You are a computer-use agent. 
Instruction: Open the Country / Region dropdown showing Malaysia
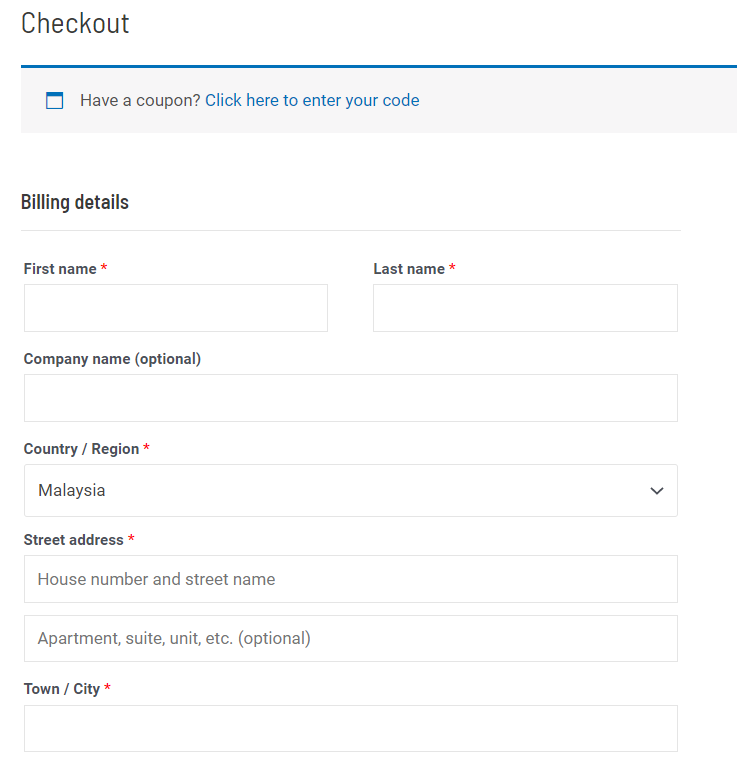350,491
